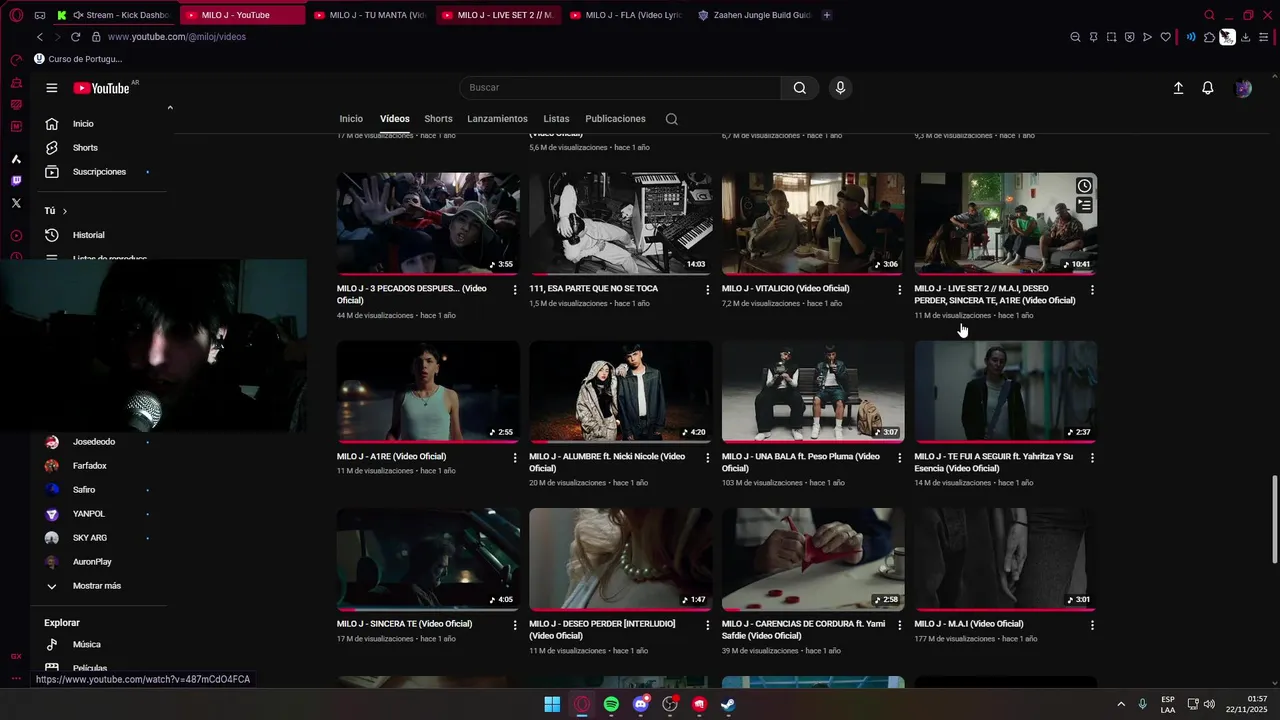
Task: Open the YANPOL subscription channel
Action: 88,514
